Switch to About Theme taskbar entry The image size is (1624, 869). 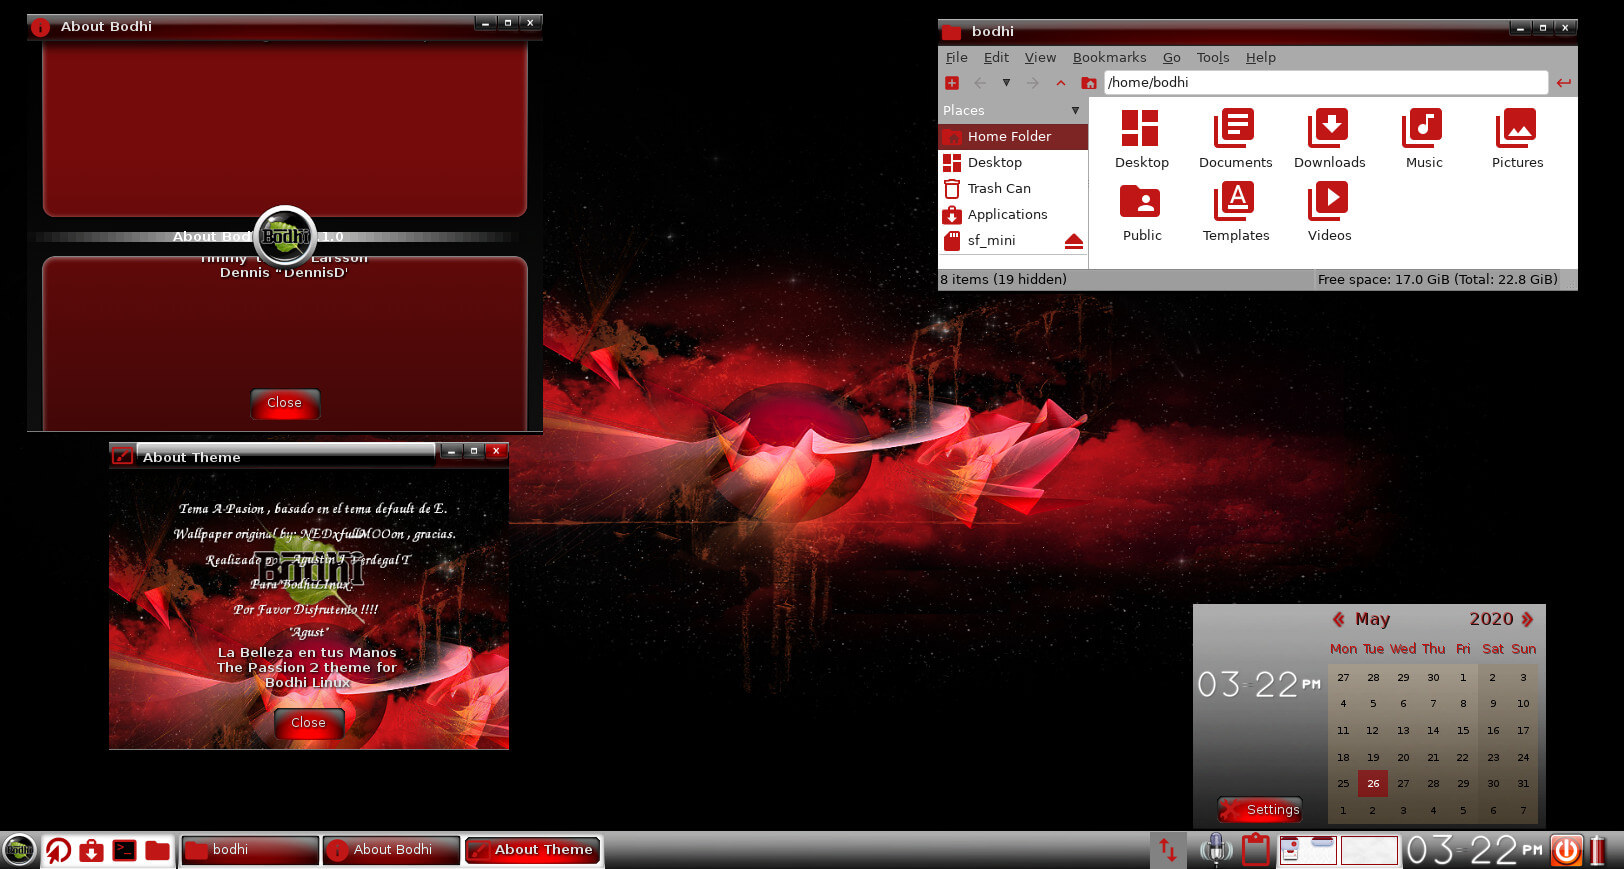click(533, 850)
